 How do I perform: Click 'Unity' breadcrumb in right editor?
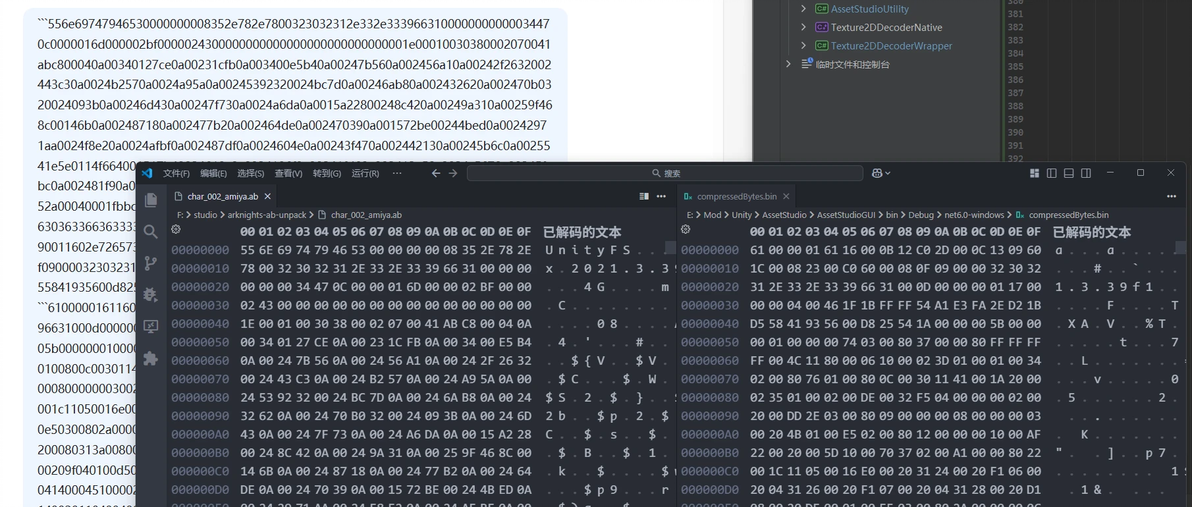click(x=742, y=215)
